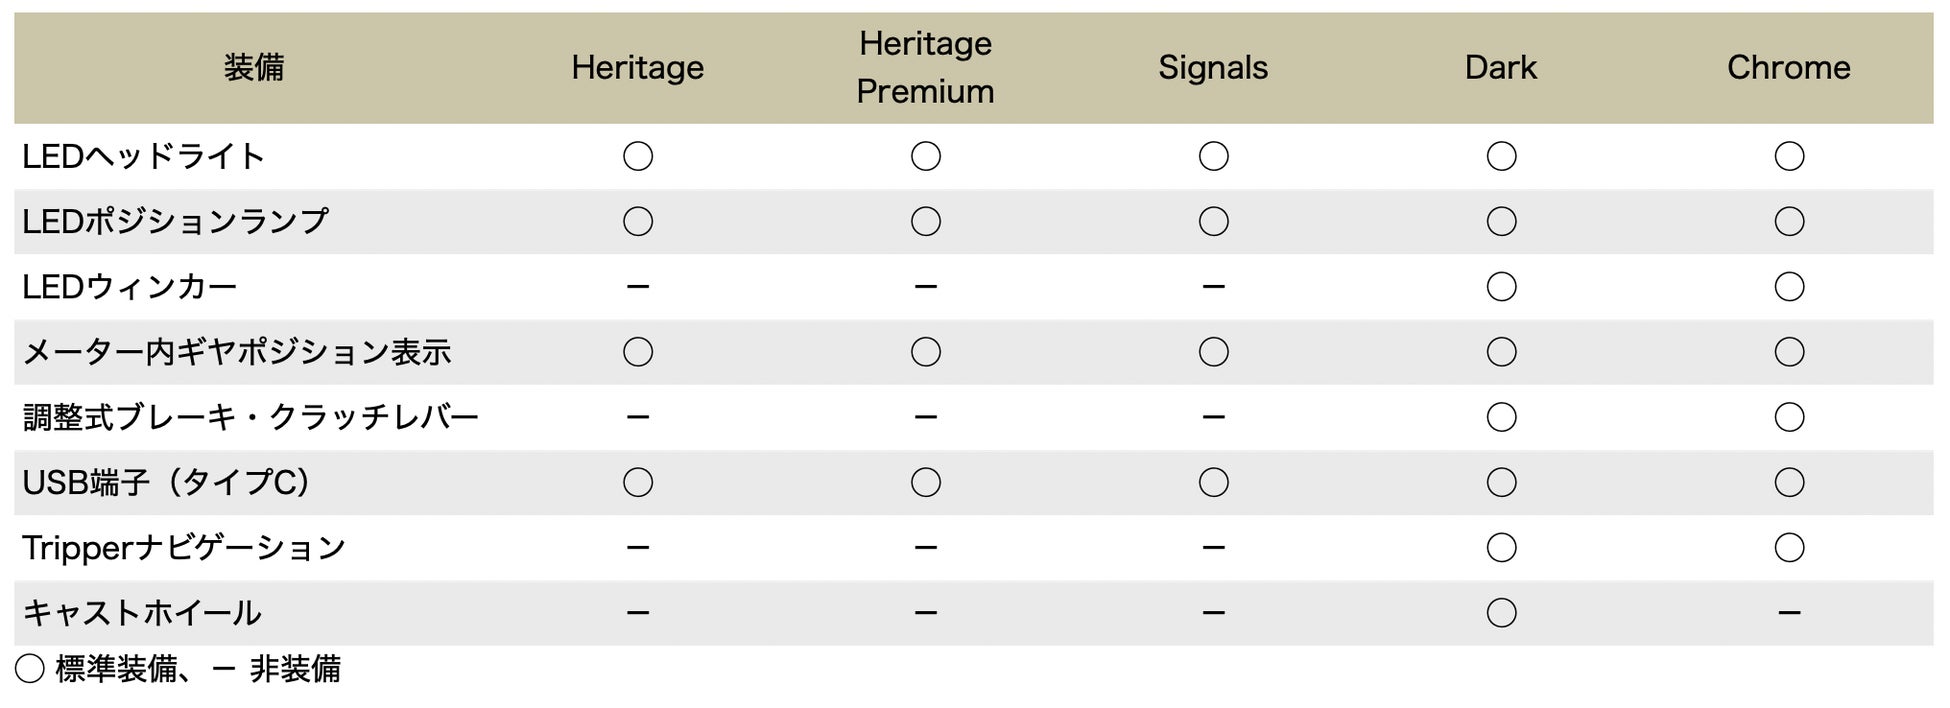Click circle for USB端子 under Signals
Screen dimensions: 1950x708
(1213, 483)
